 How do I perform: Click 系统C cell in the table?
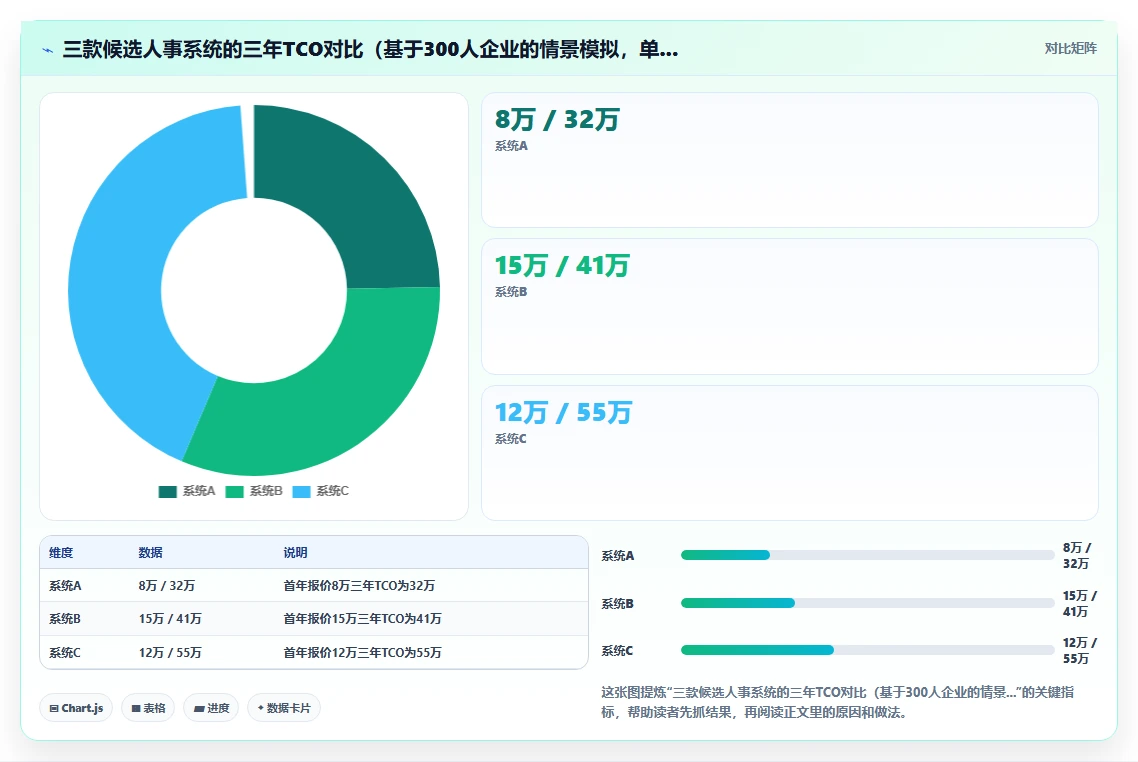65,652
